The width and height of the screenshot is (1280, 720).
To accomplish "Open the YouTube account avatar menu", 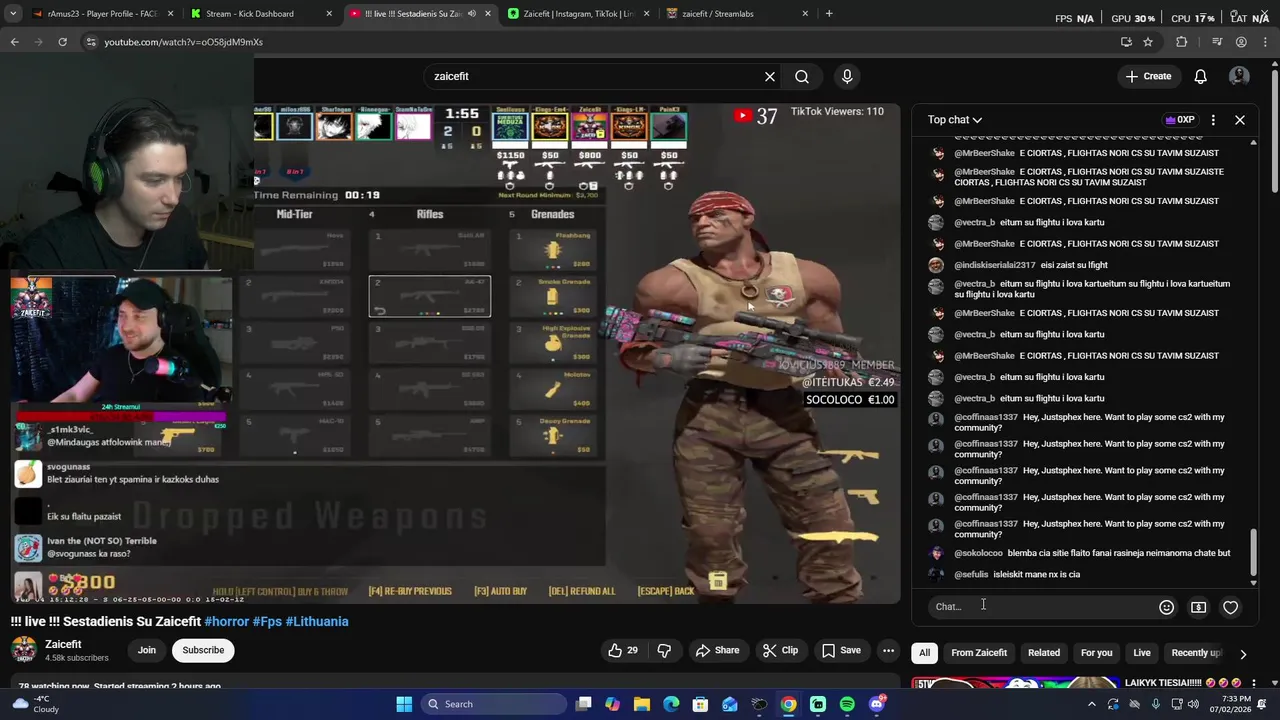I will [1239, 76].
